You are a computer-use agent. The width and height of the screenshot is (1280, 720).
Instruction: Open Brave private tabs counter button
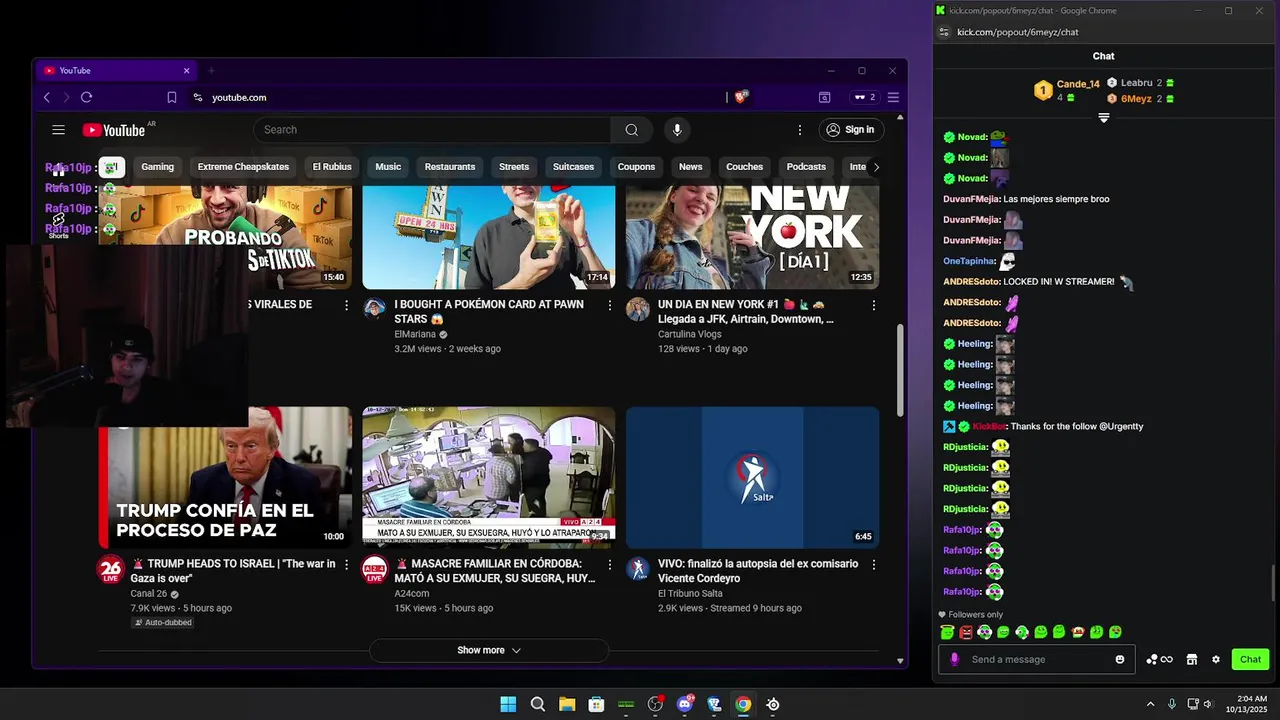pyautogui.click(x=863, y=97)
